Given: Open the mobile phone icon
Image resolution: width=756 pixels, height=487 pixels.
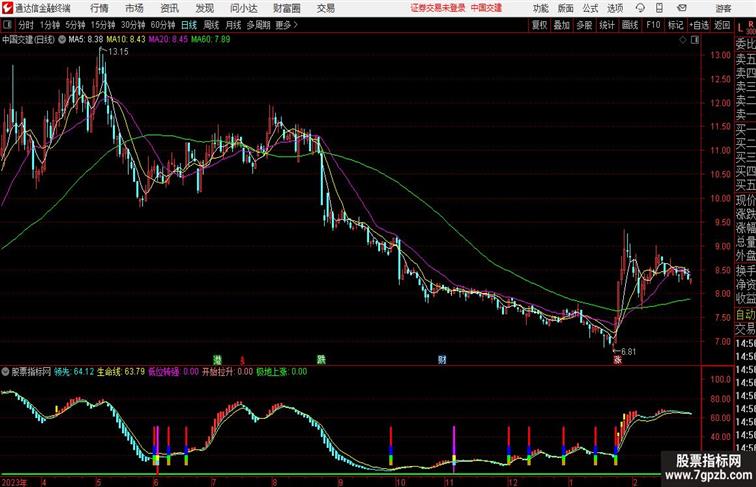Looking at the screenshot, I should point(659,8).
